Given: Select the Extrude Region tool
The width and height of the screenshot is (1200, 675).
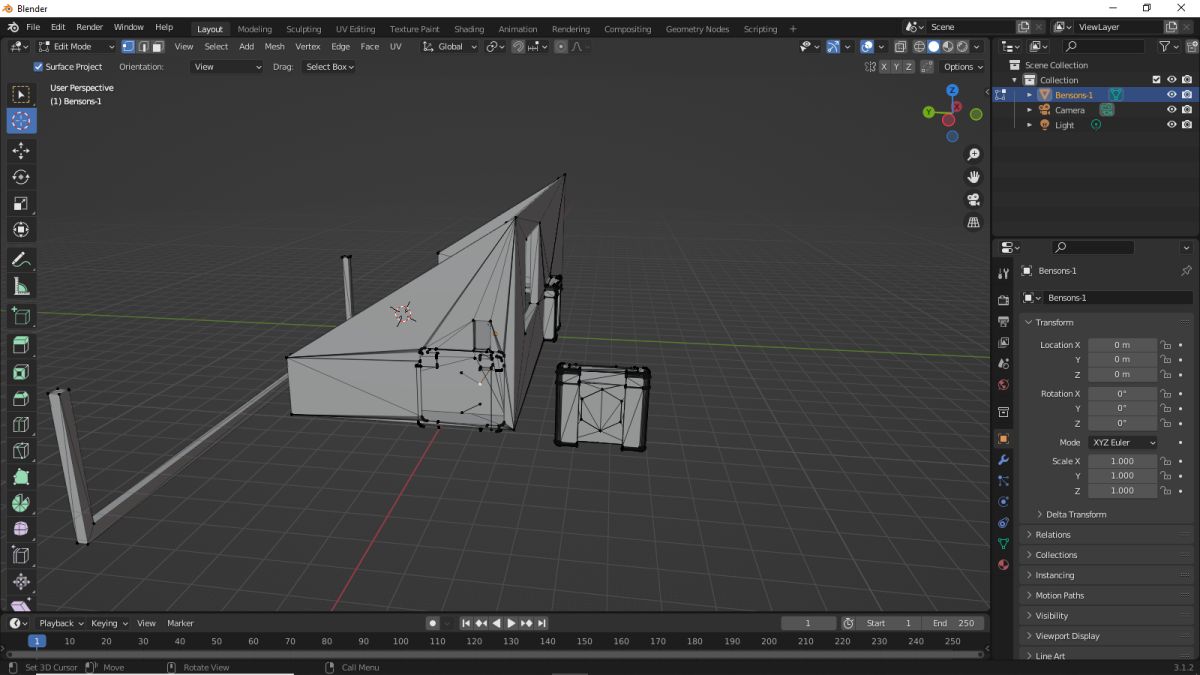Looking at the screenshot, I should [x=21, y=345].
